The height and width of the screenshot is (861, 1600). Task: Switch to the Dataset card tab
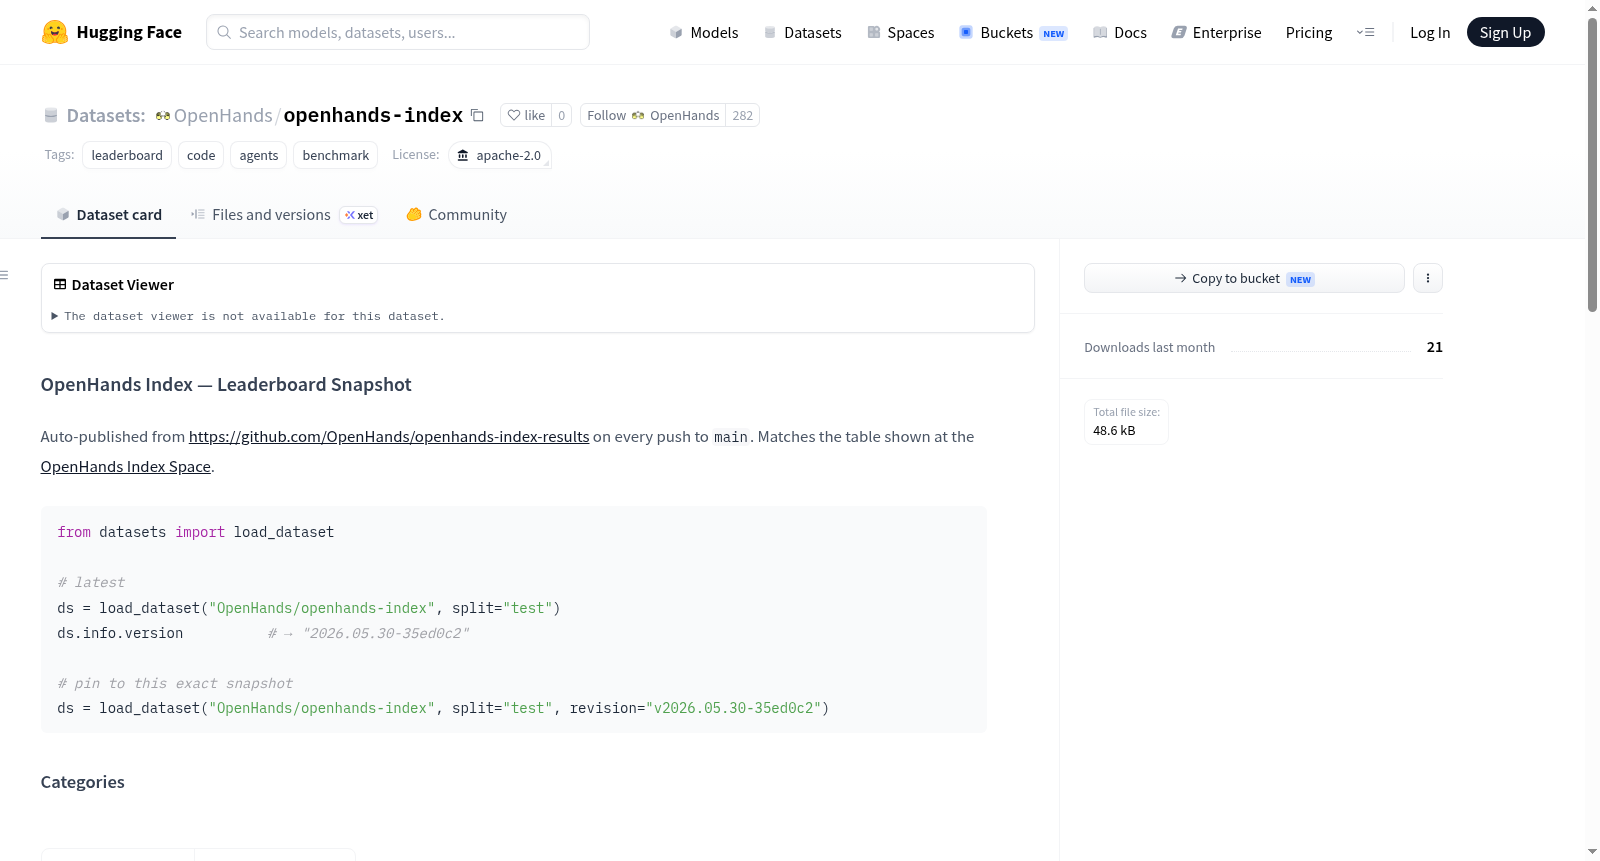coord(108,214)
